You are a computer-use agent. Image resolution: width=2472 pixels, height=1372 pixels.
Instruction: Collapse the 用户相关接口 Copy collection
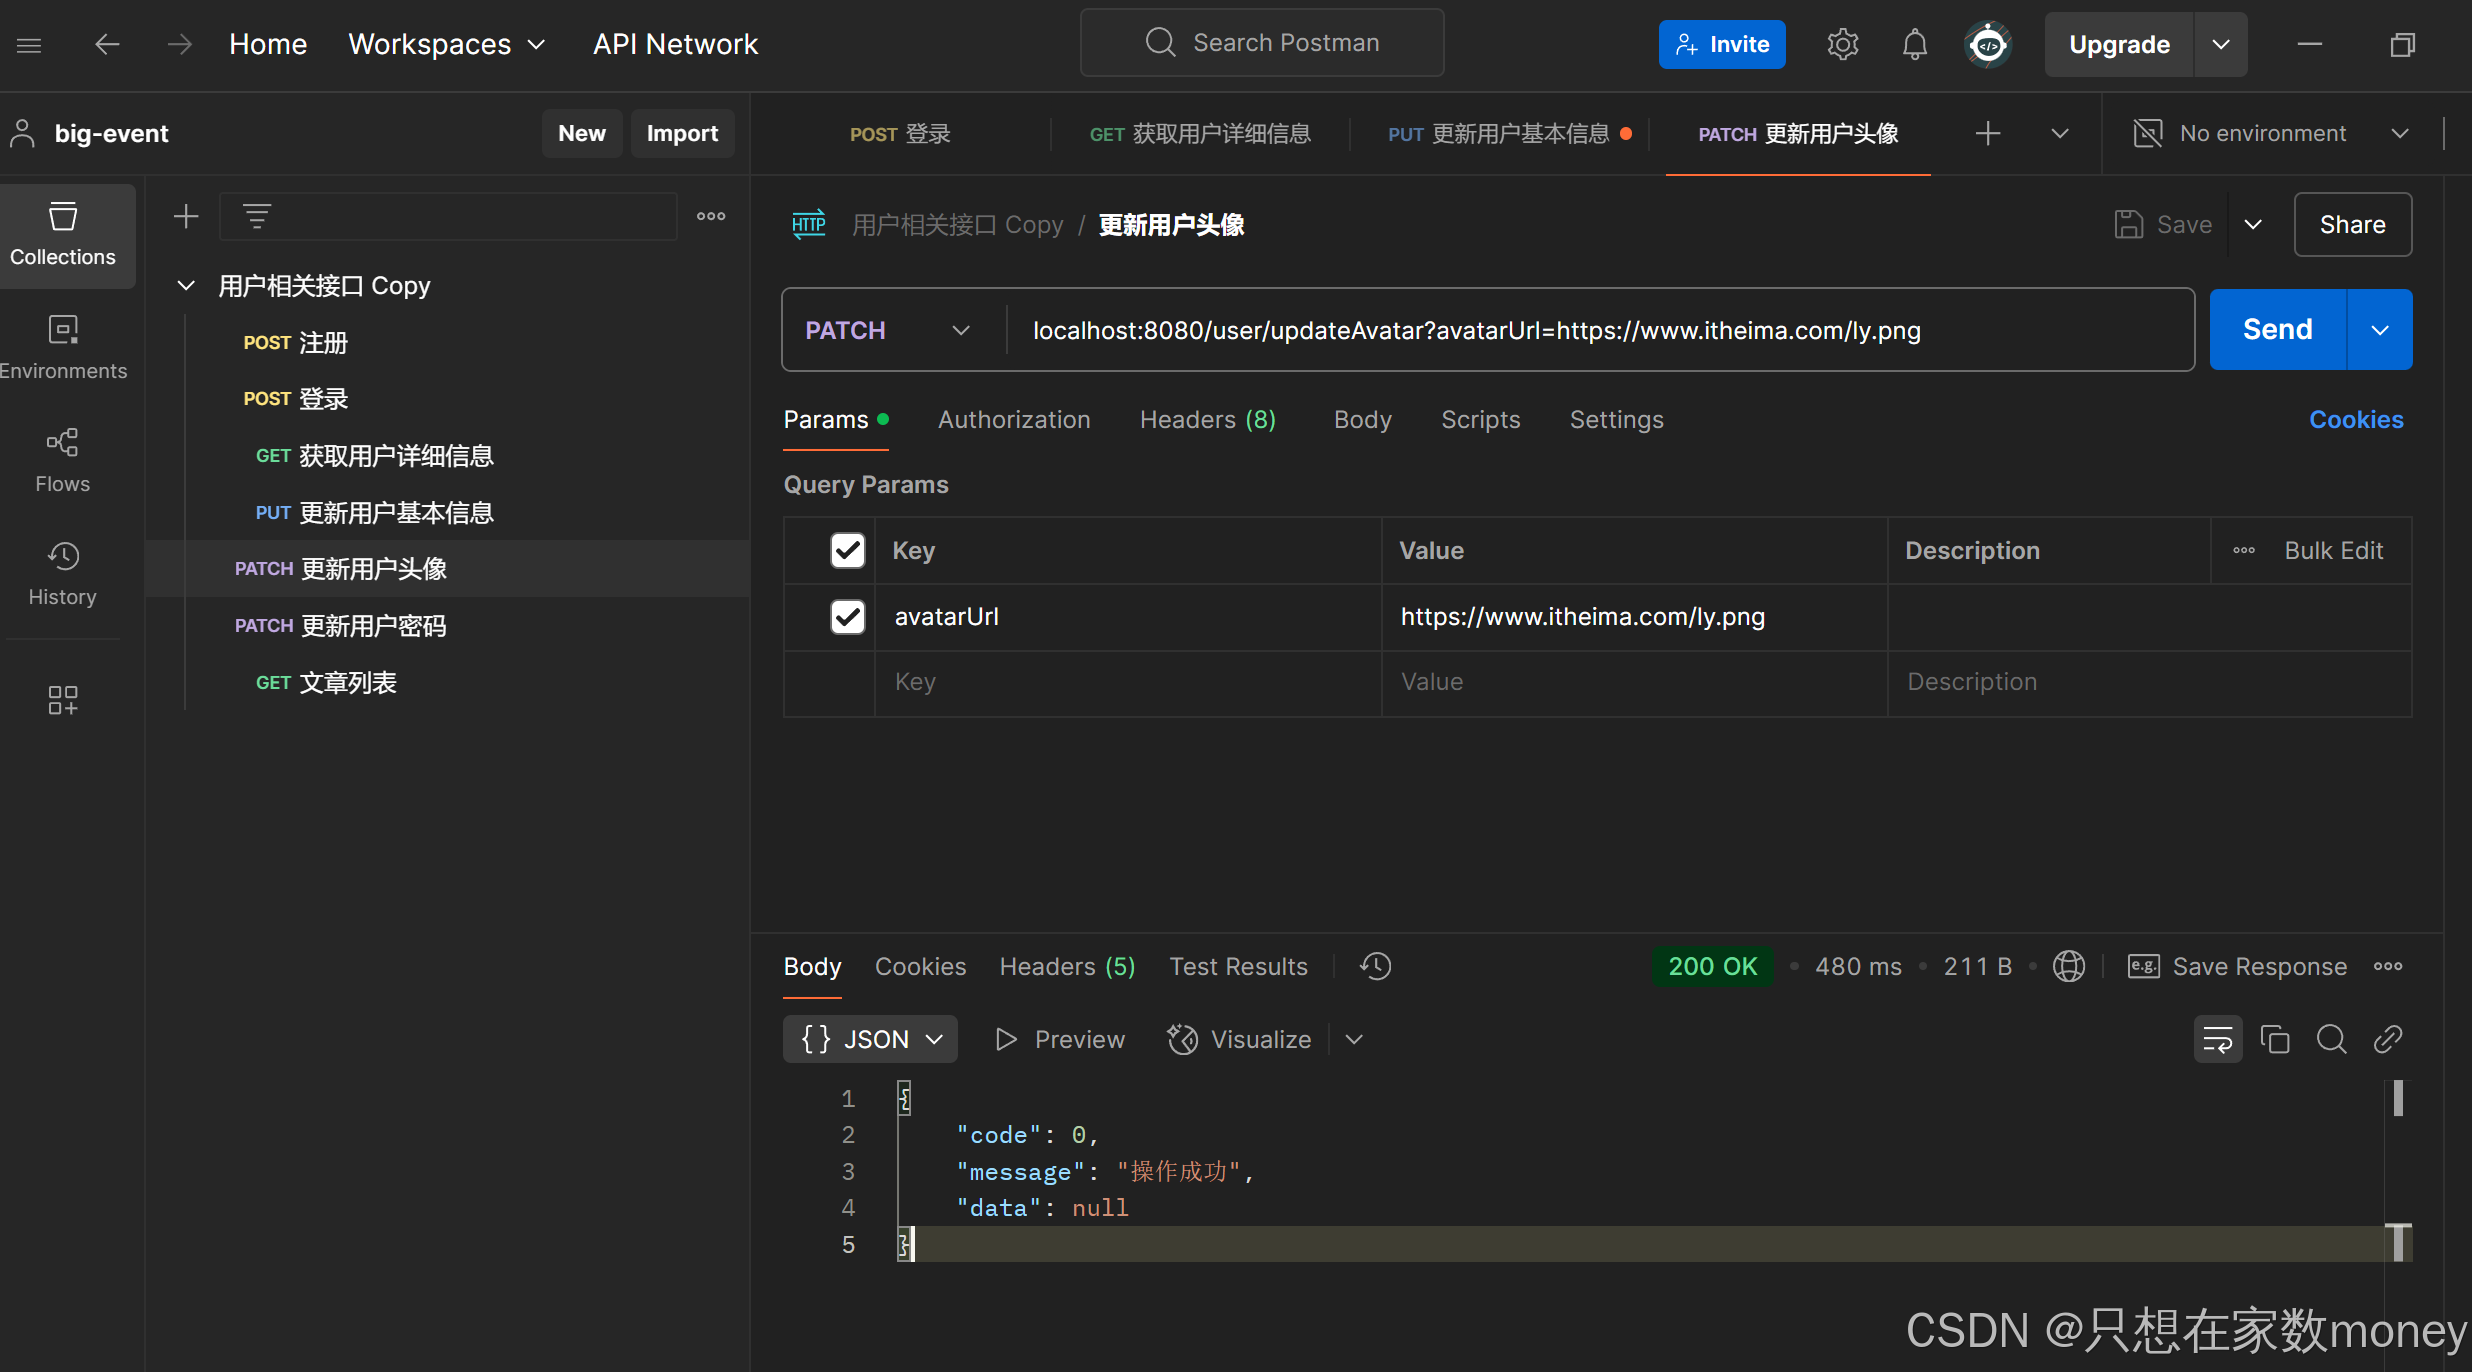[186, 286]
